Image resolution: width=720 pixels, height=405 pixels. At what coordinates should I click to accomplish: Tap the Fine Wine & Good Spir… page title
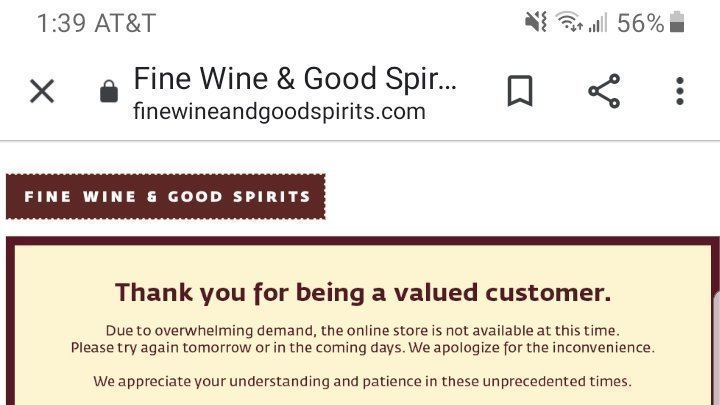click(x=294, y=79)
